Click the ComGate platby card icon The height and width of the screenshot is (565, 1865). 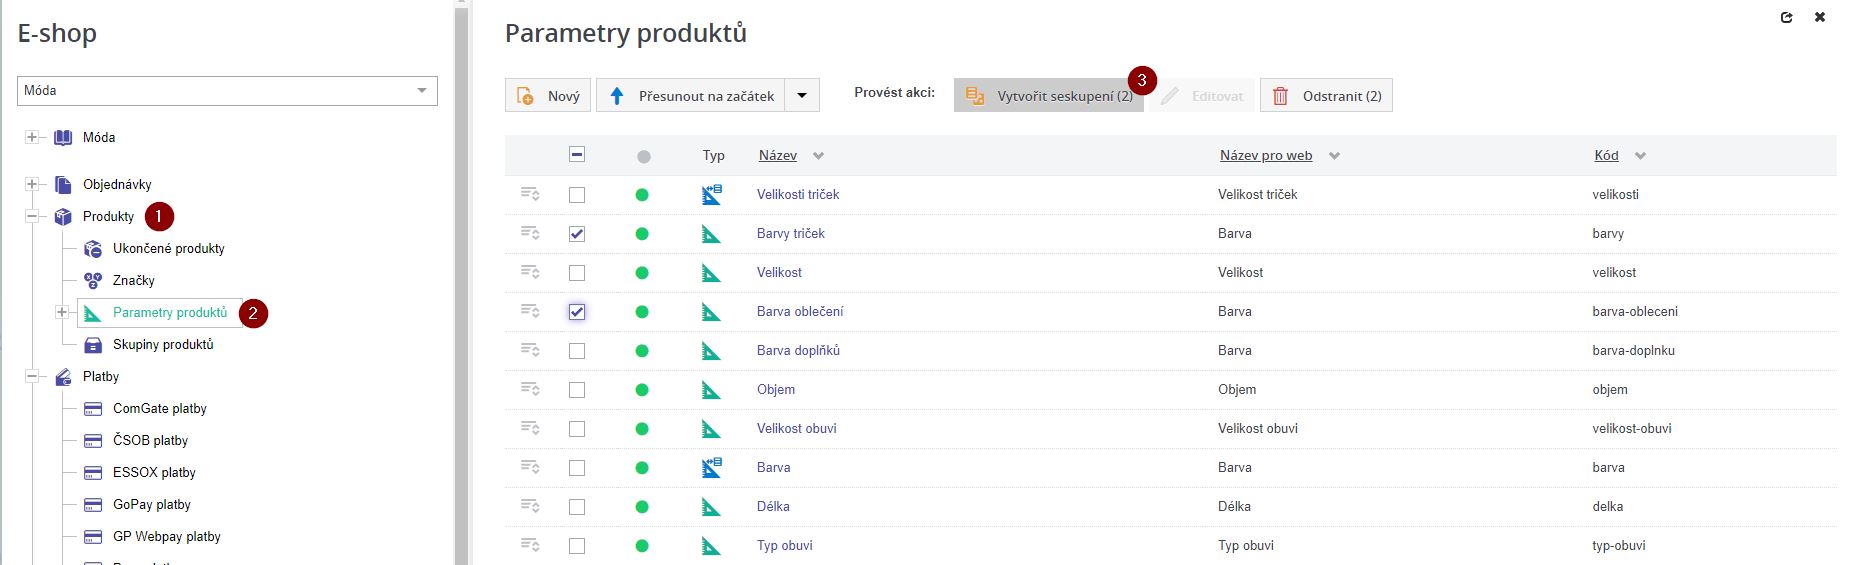(x=93, y=409)
